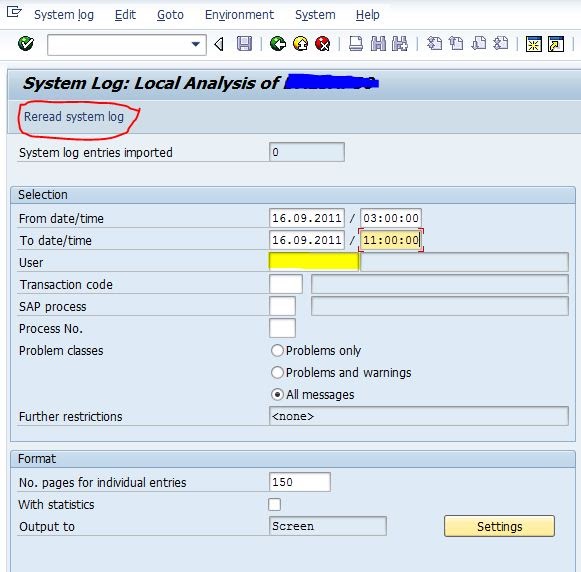This screenshot has height=572, width=581.
Task: Click the red Cancel icon
Action: click(x=323, y=44)
